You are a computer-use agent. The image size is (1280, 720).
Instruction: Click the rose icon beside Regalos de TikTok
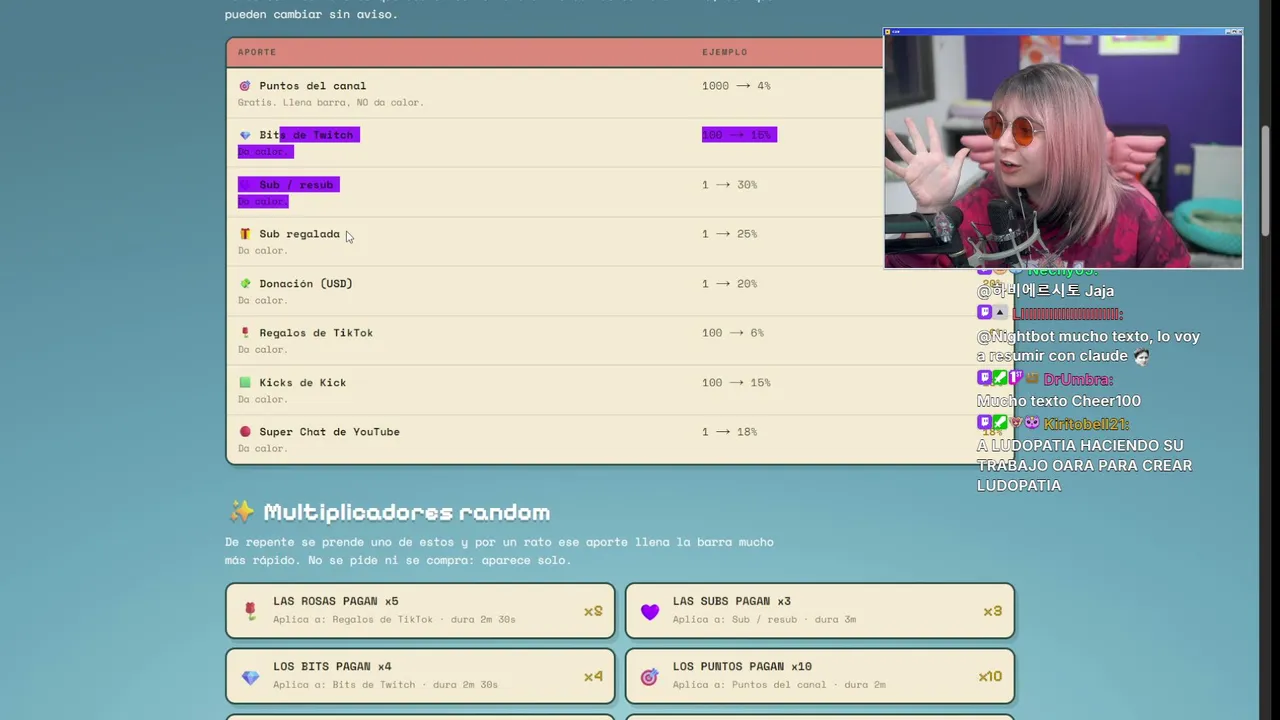click(x=245, y=333)
